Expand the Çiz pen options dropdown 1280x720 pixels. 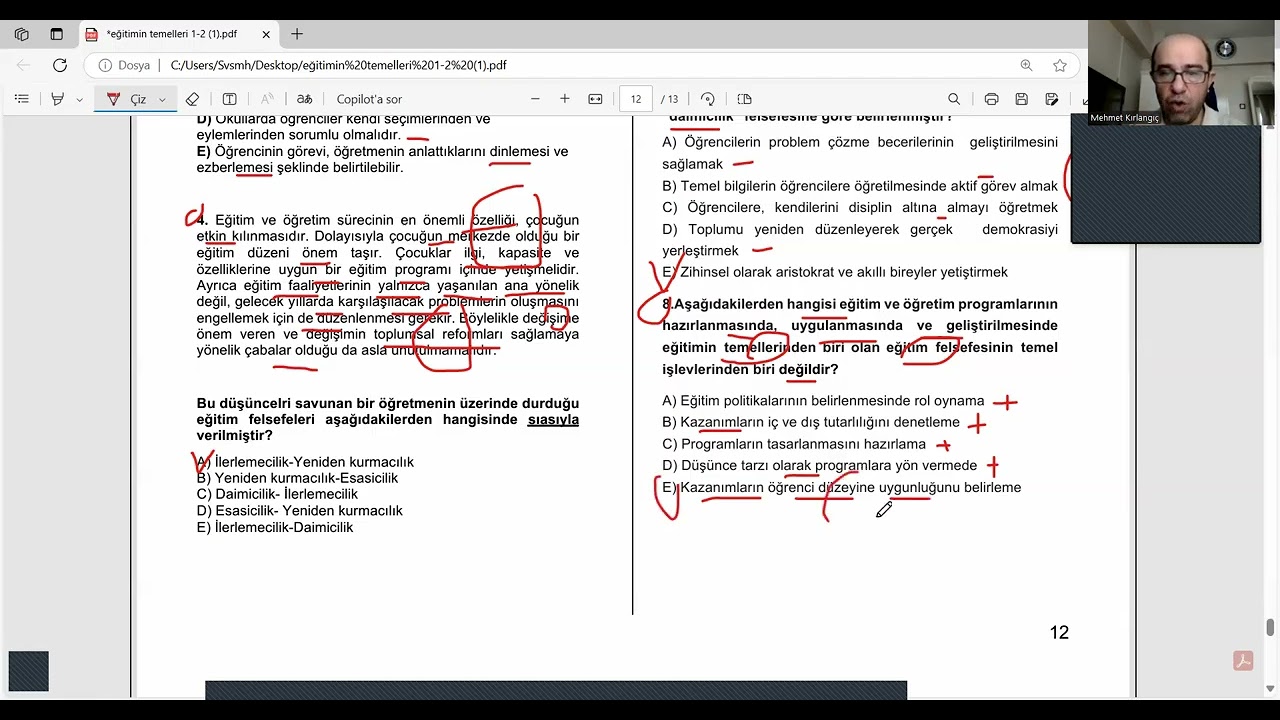click(162, 100)
